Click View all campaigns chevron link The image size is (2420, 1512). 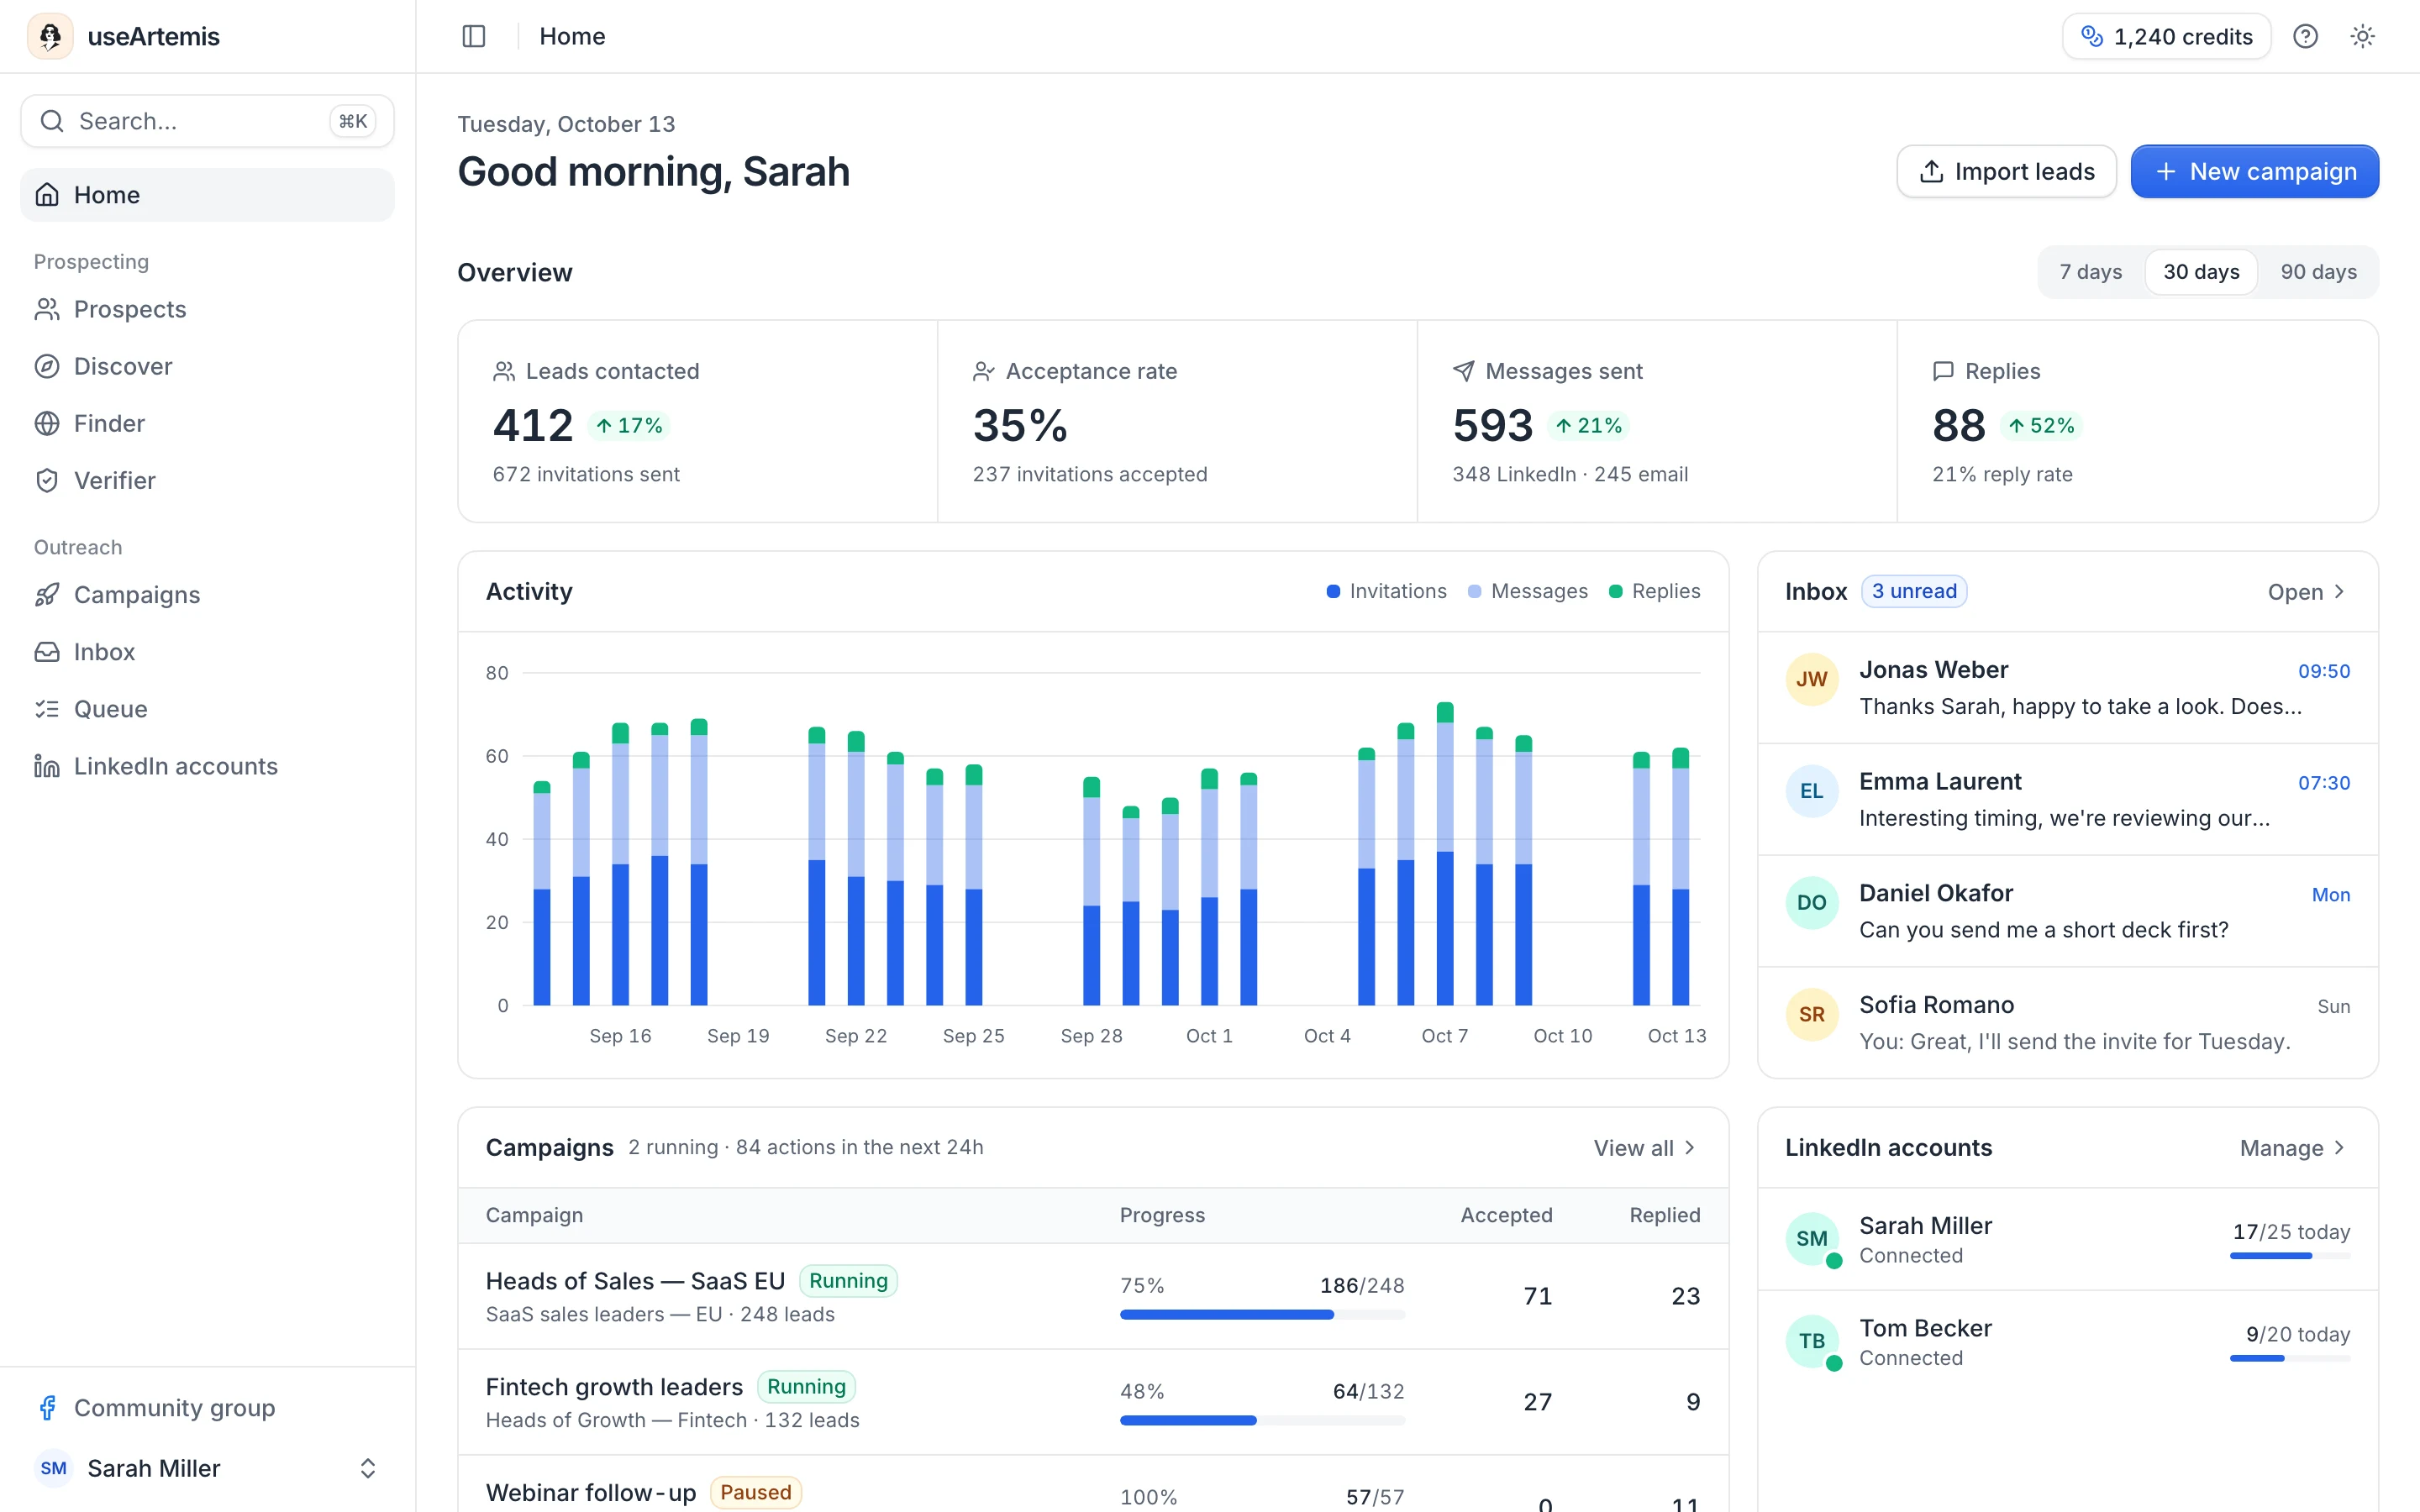1645,1148
